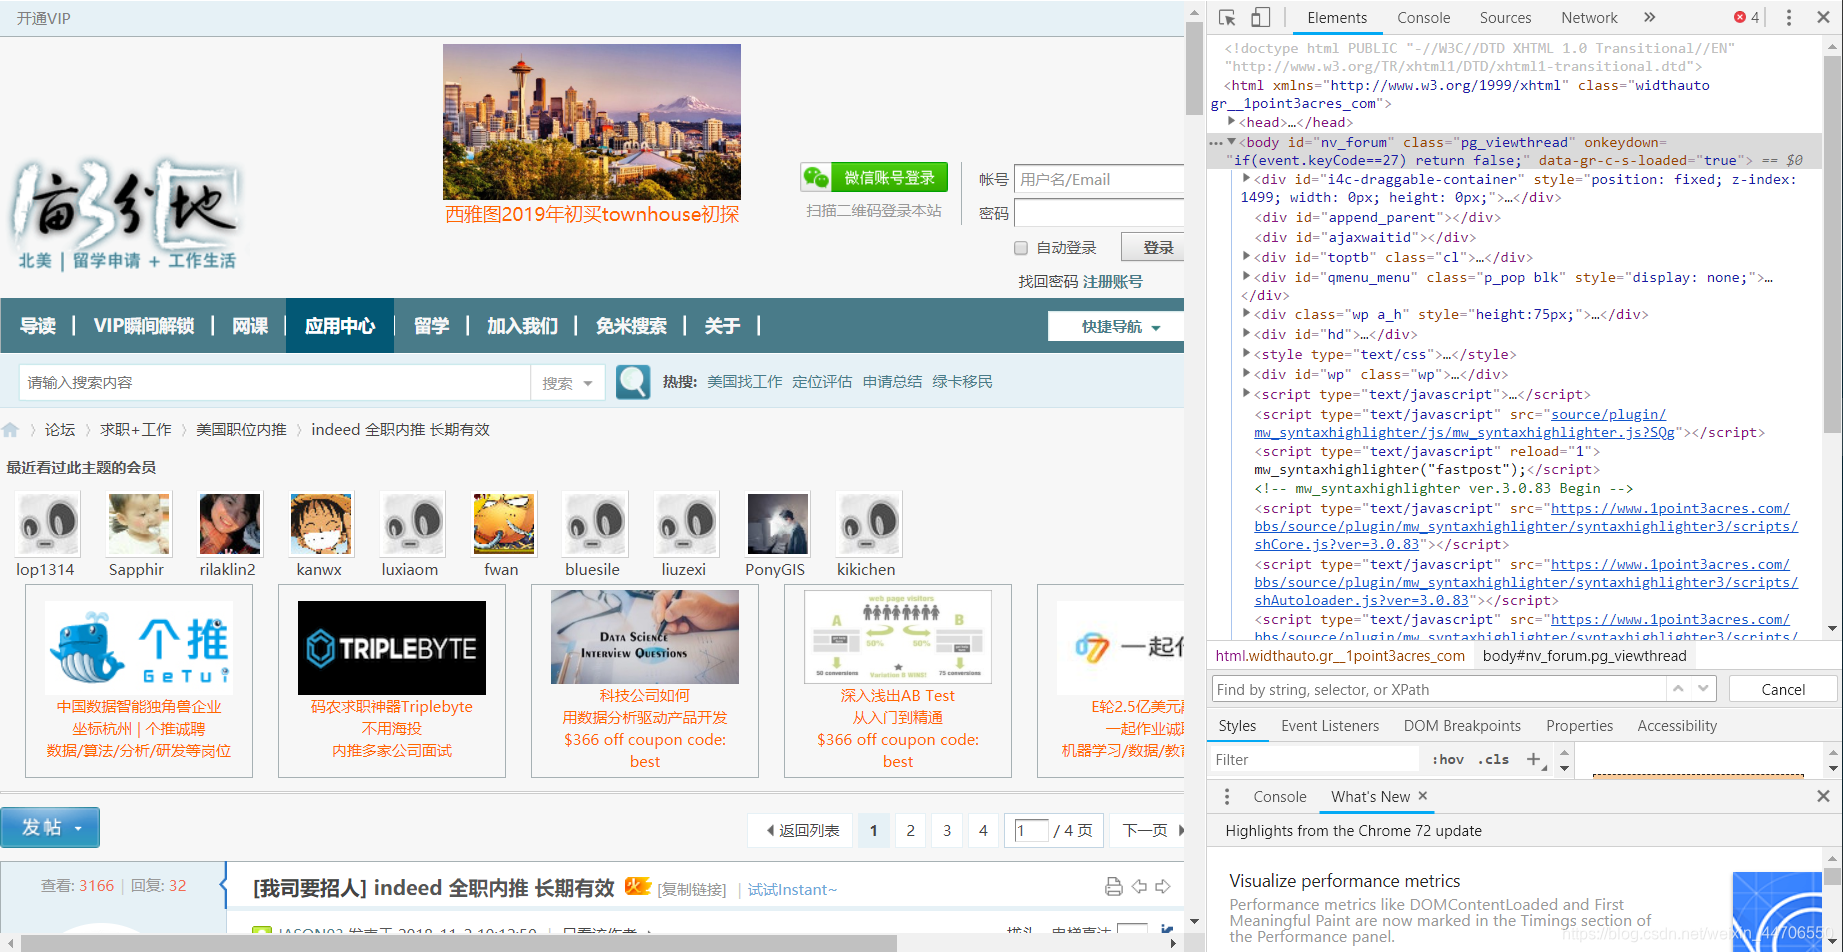Image resolution: width=1843 pixels, height=952 pixels.
Task: Toggle the device toolbar icon
Action: [1260, 17]
